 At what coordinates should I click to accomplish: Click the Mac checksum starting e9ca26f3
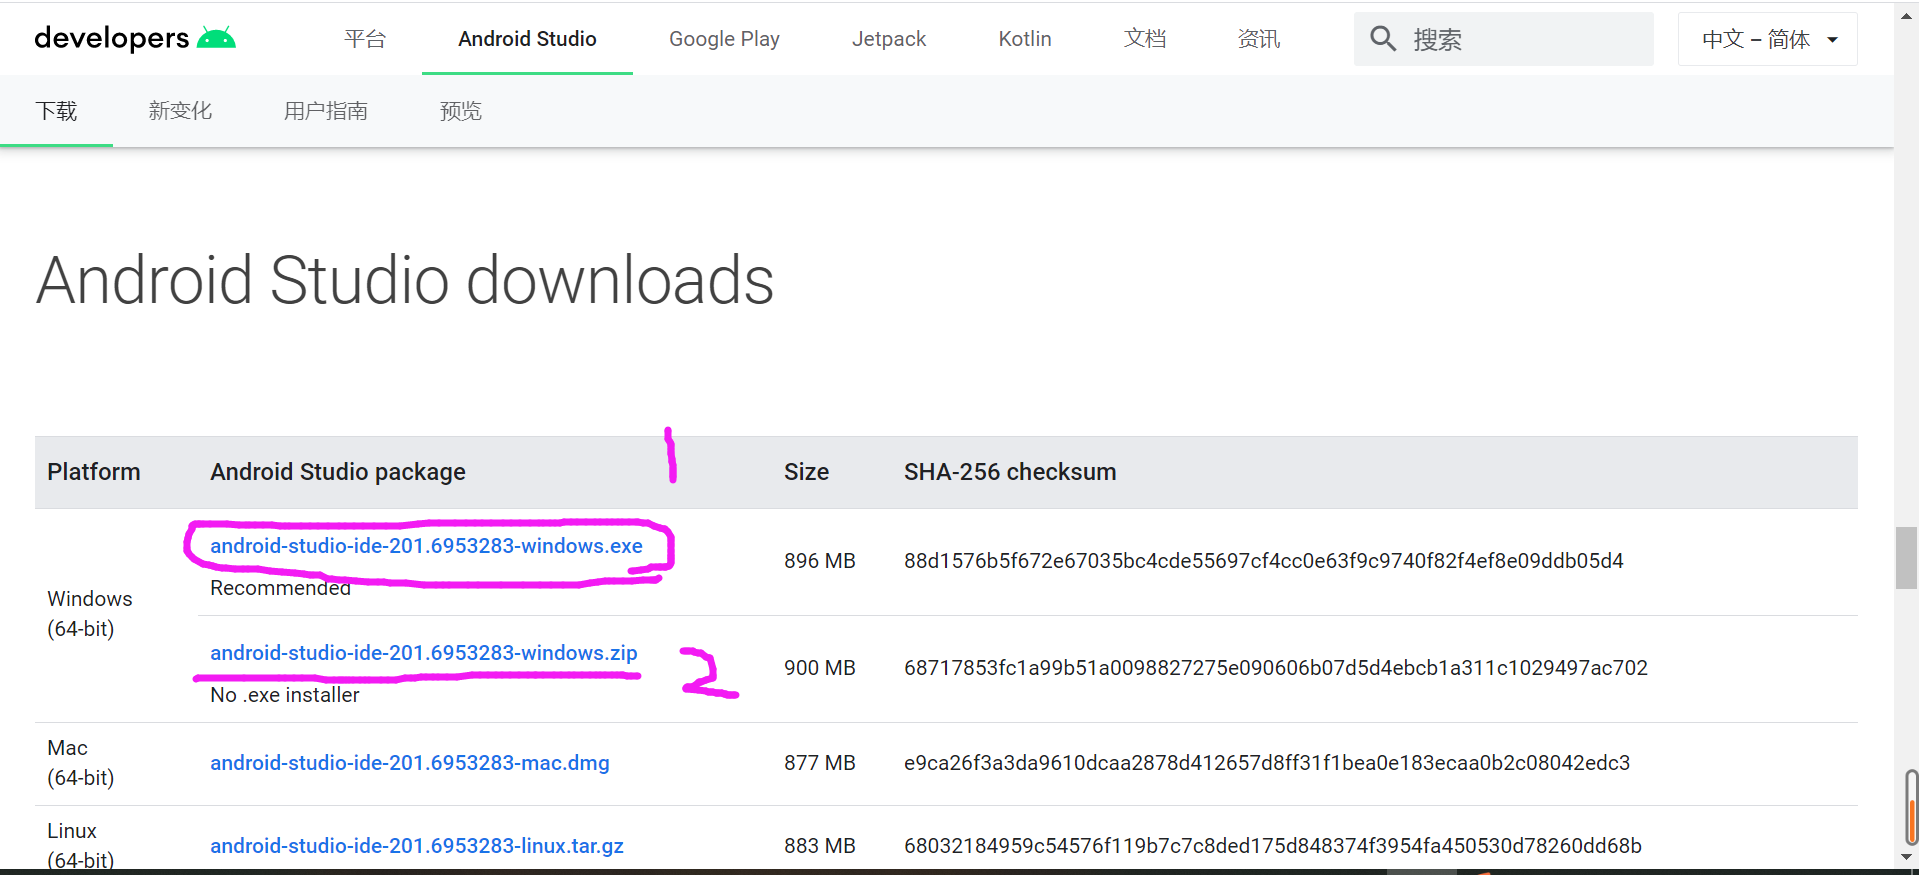tap(1267, 763)
